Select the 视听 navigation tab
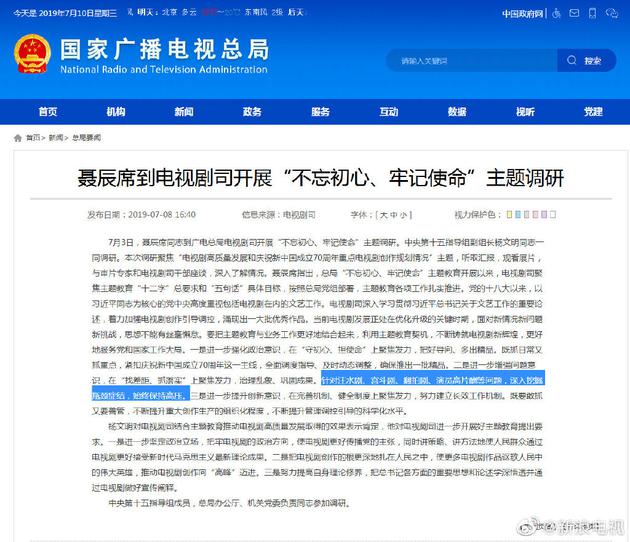 (x=525, y=112)
